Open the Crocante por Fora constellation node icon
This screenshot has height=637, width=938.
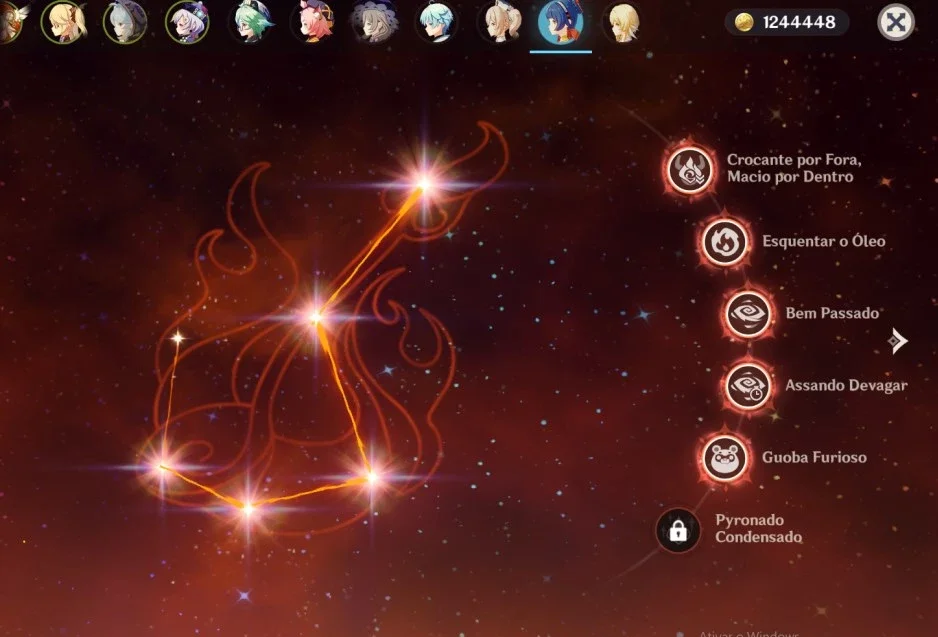point(690,170)
